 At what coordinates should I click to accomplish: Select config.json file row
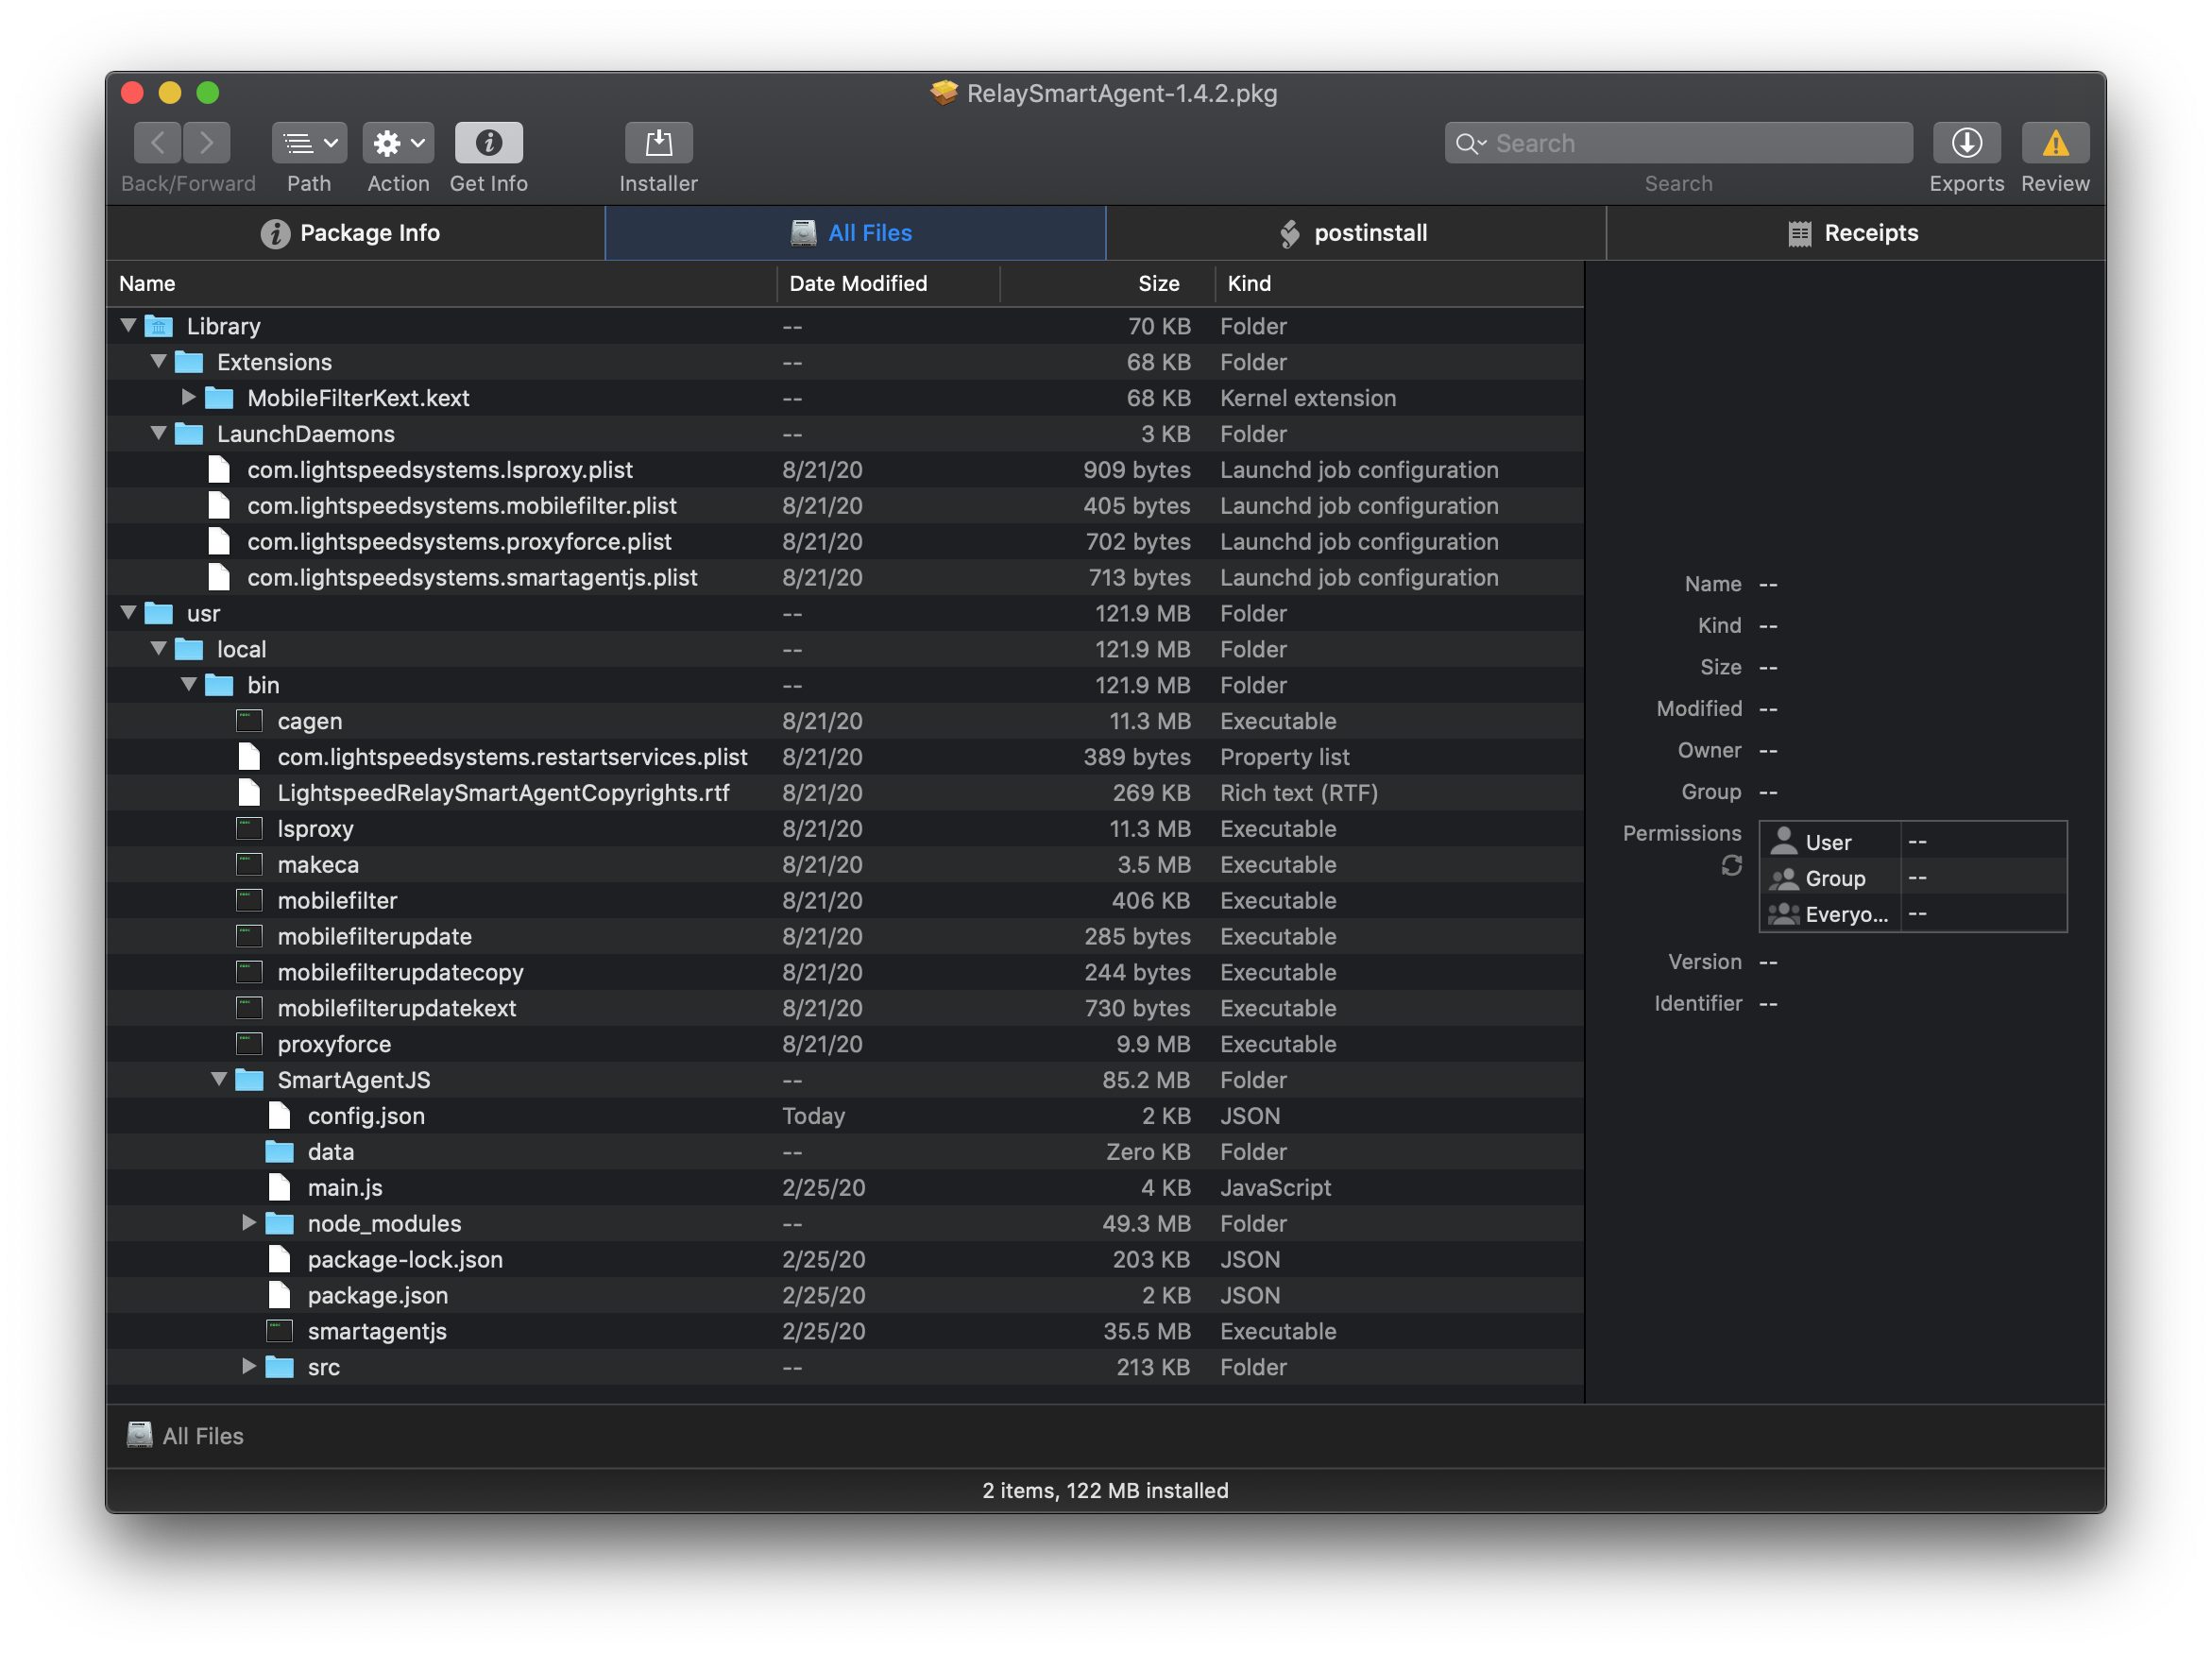tap(366, 1116)
